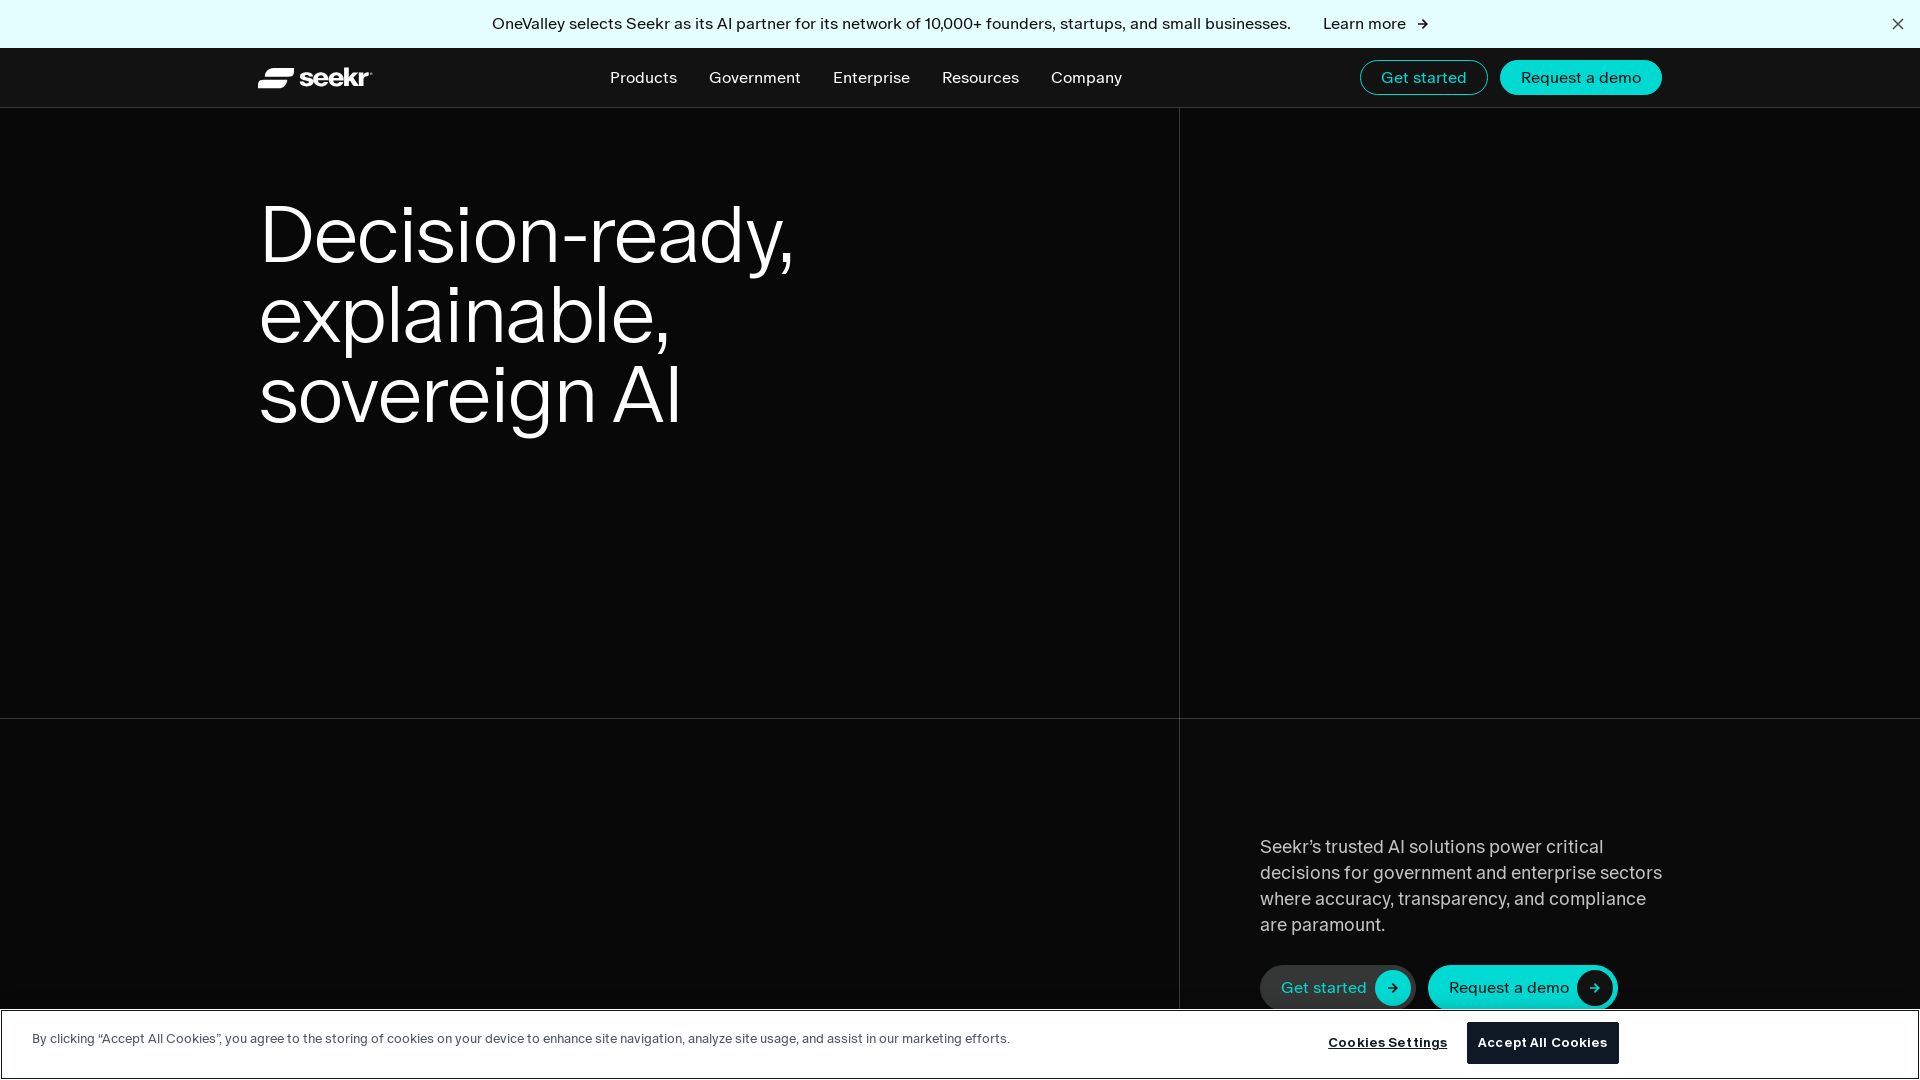
Task: Click the Decision-ready headline text
Action: coord(526,315)
